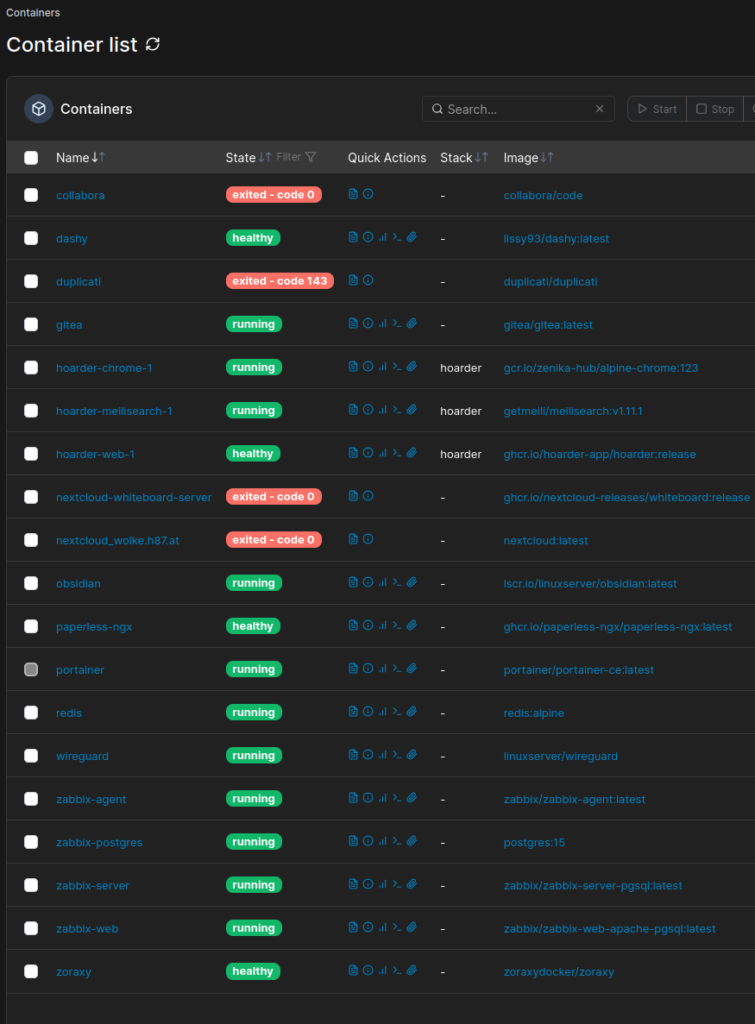
Task: Sort by the Stack column
Action: pos(464,157)
